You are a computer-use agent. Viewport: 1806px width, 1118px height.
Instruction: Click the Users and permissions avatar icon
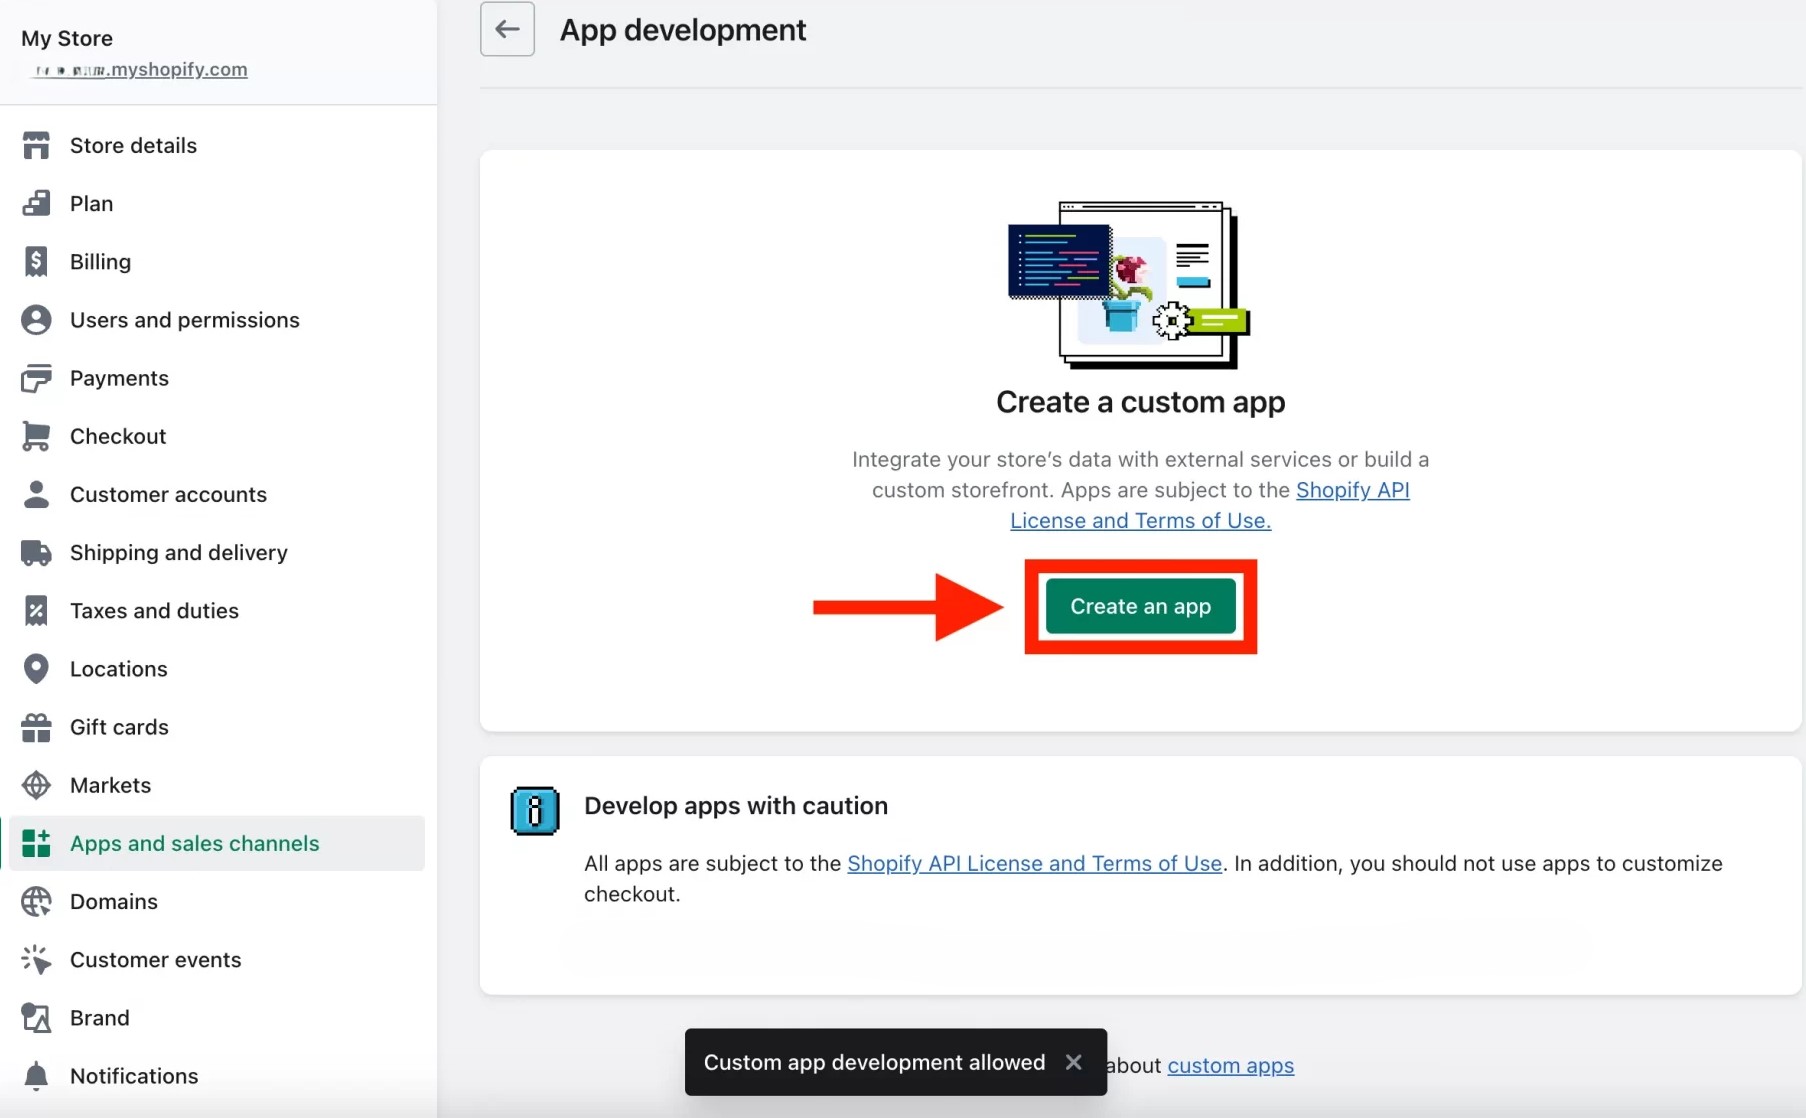tap(36, 320)
